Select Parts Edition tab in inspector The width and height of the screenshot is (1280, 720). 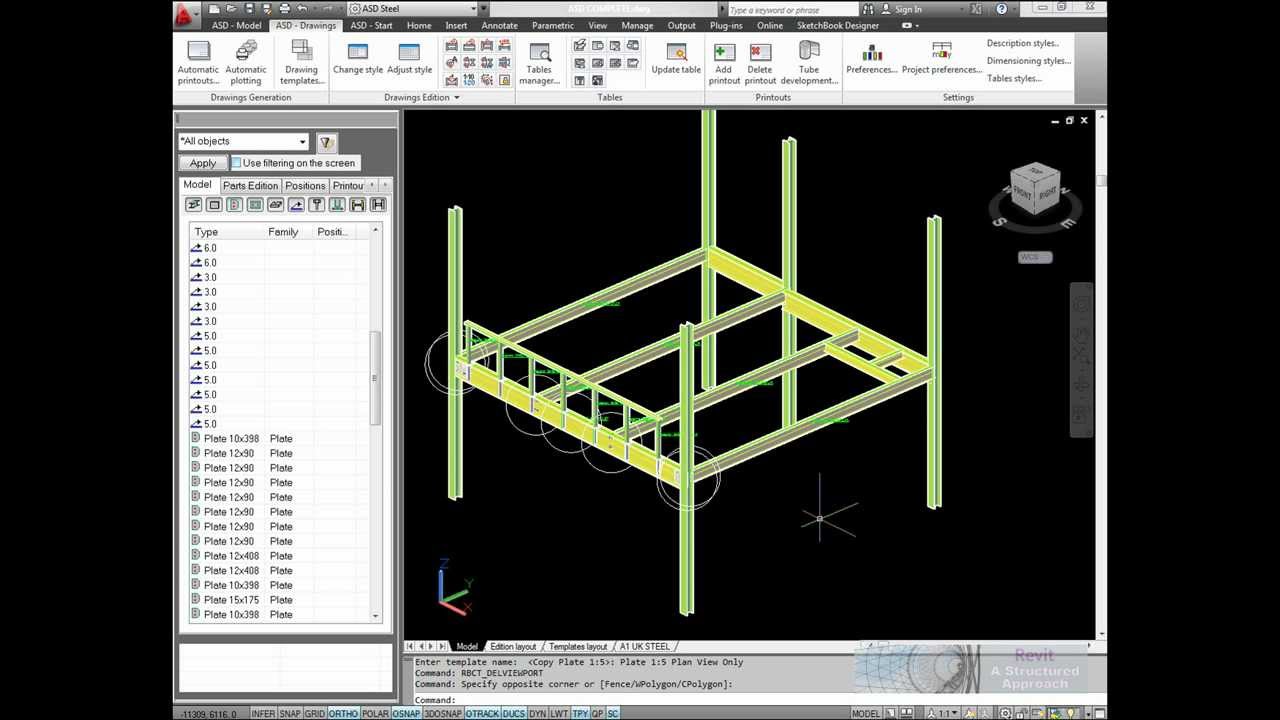tap(250, 186)
